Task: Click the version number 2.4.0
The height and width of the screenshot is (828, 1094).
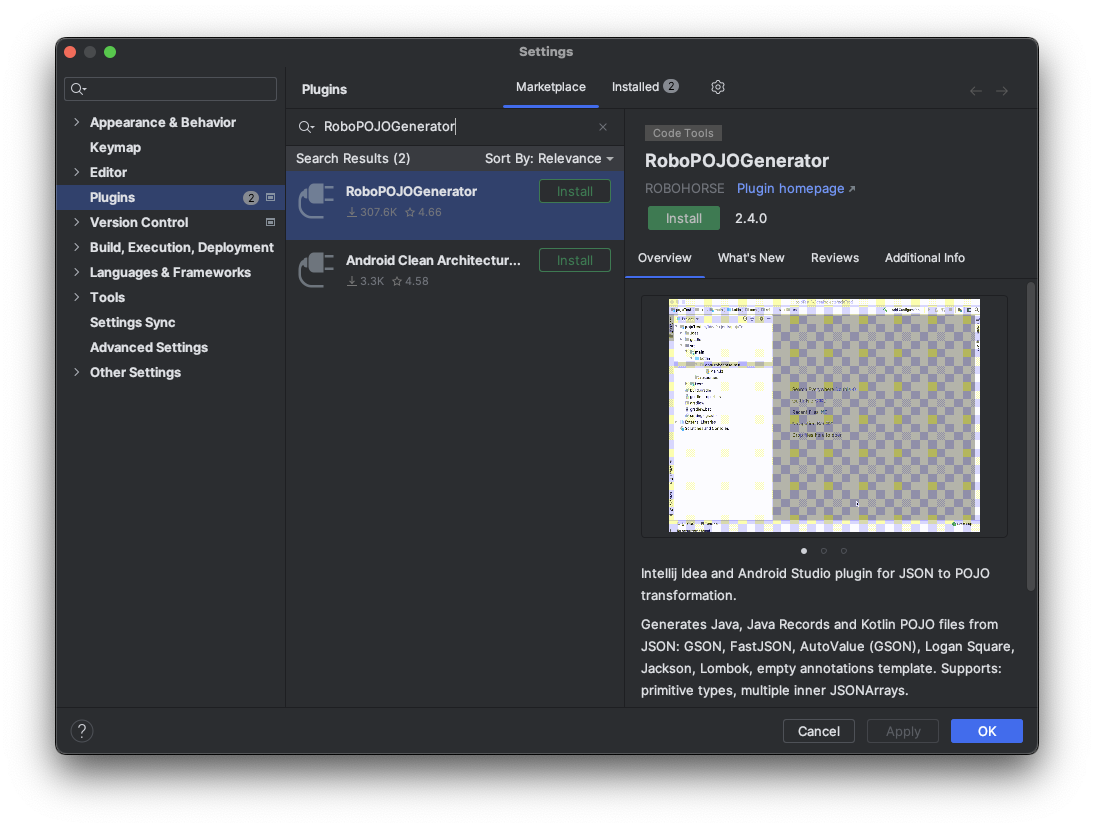Action: click(x=751, y=218)
